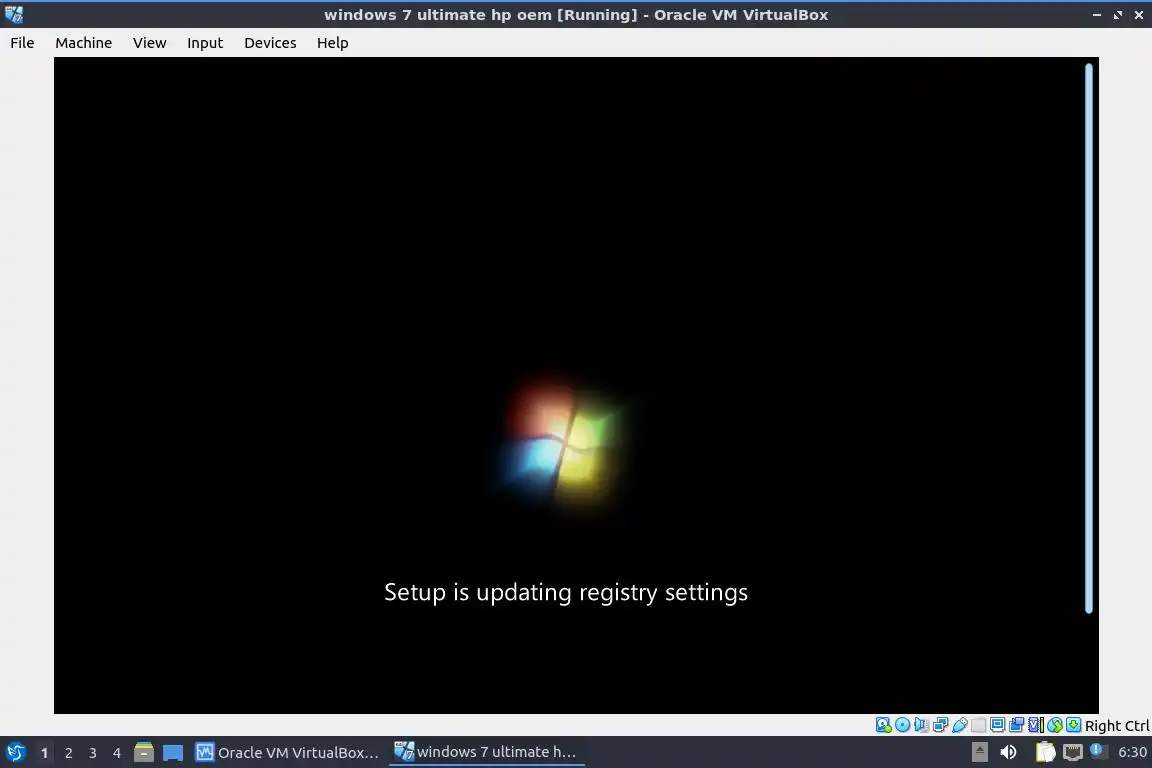
Task: Click the USB devices indicator icon
Action: (x=960, y=725)
